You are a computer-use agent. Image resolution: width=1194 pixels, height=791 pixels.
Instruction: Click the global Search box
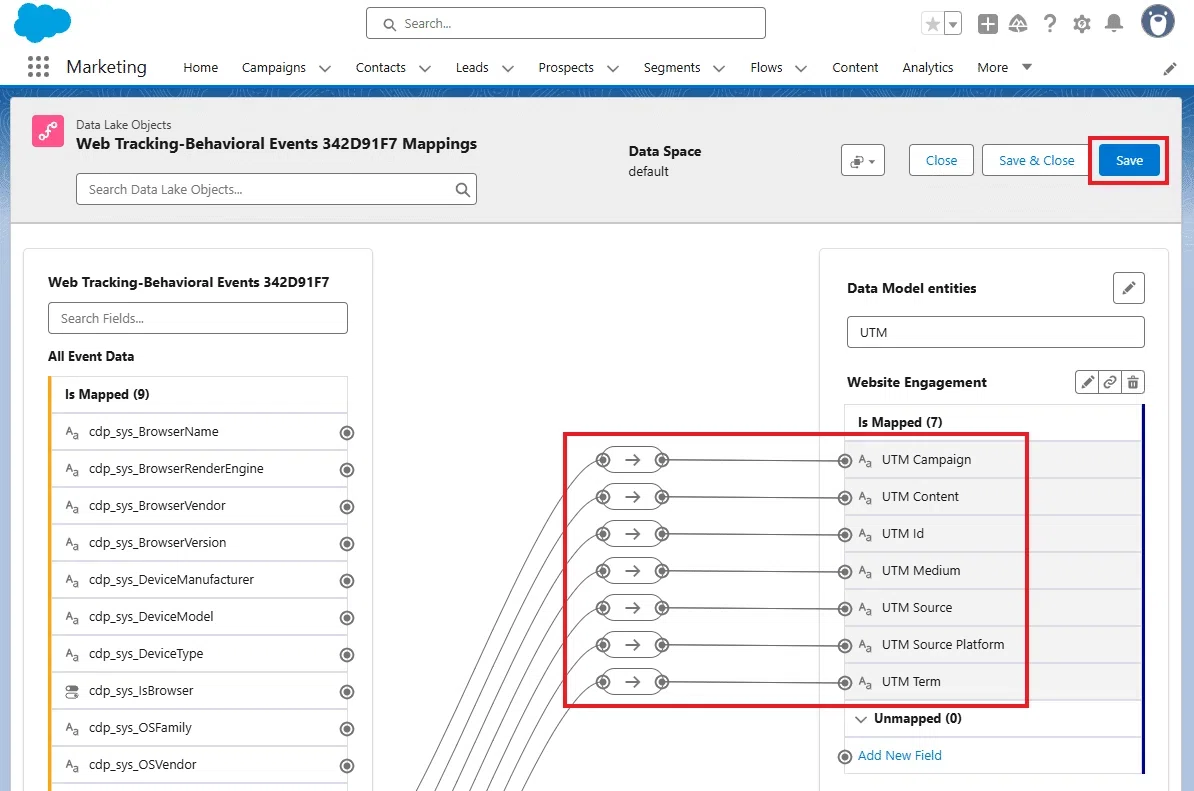pyautogui.click(x=566, y=24)
